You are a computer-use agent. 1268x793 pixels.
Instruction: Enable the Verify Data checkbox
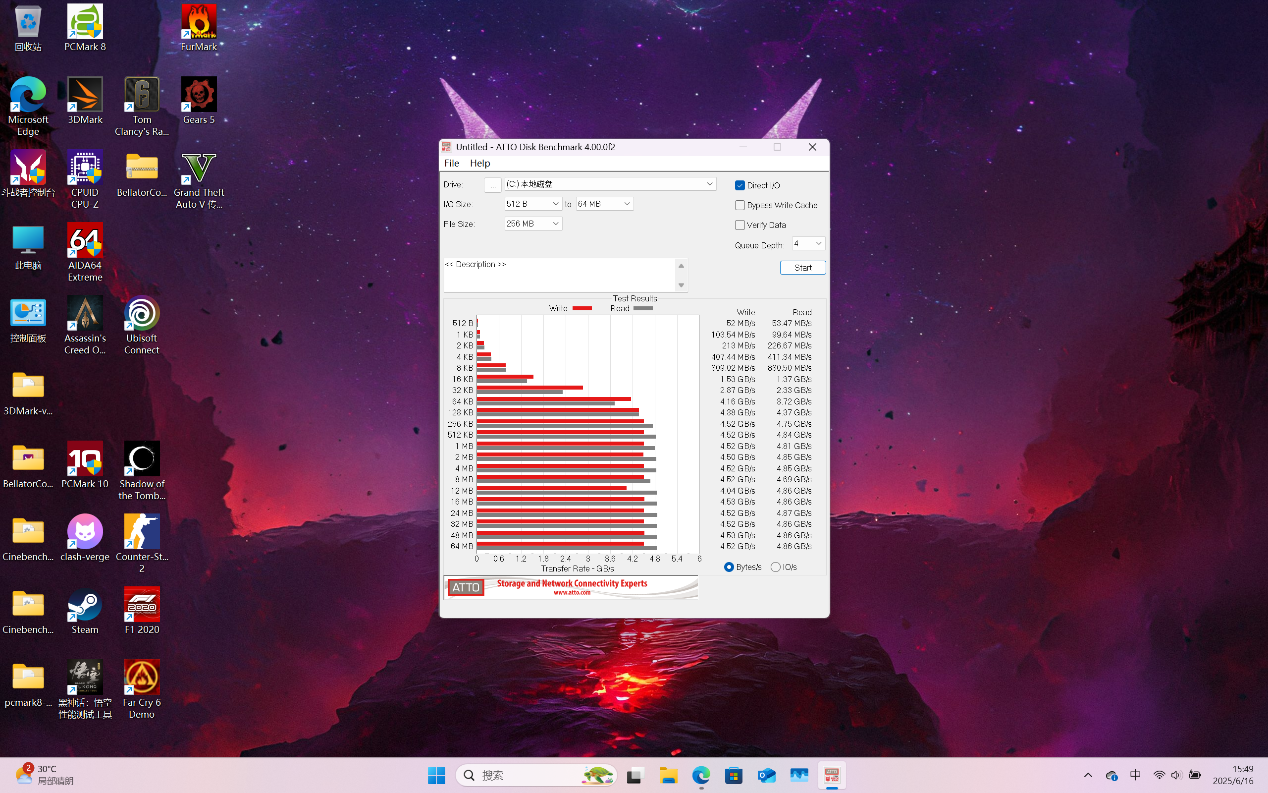coord(740,225)
